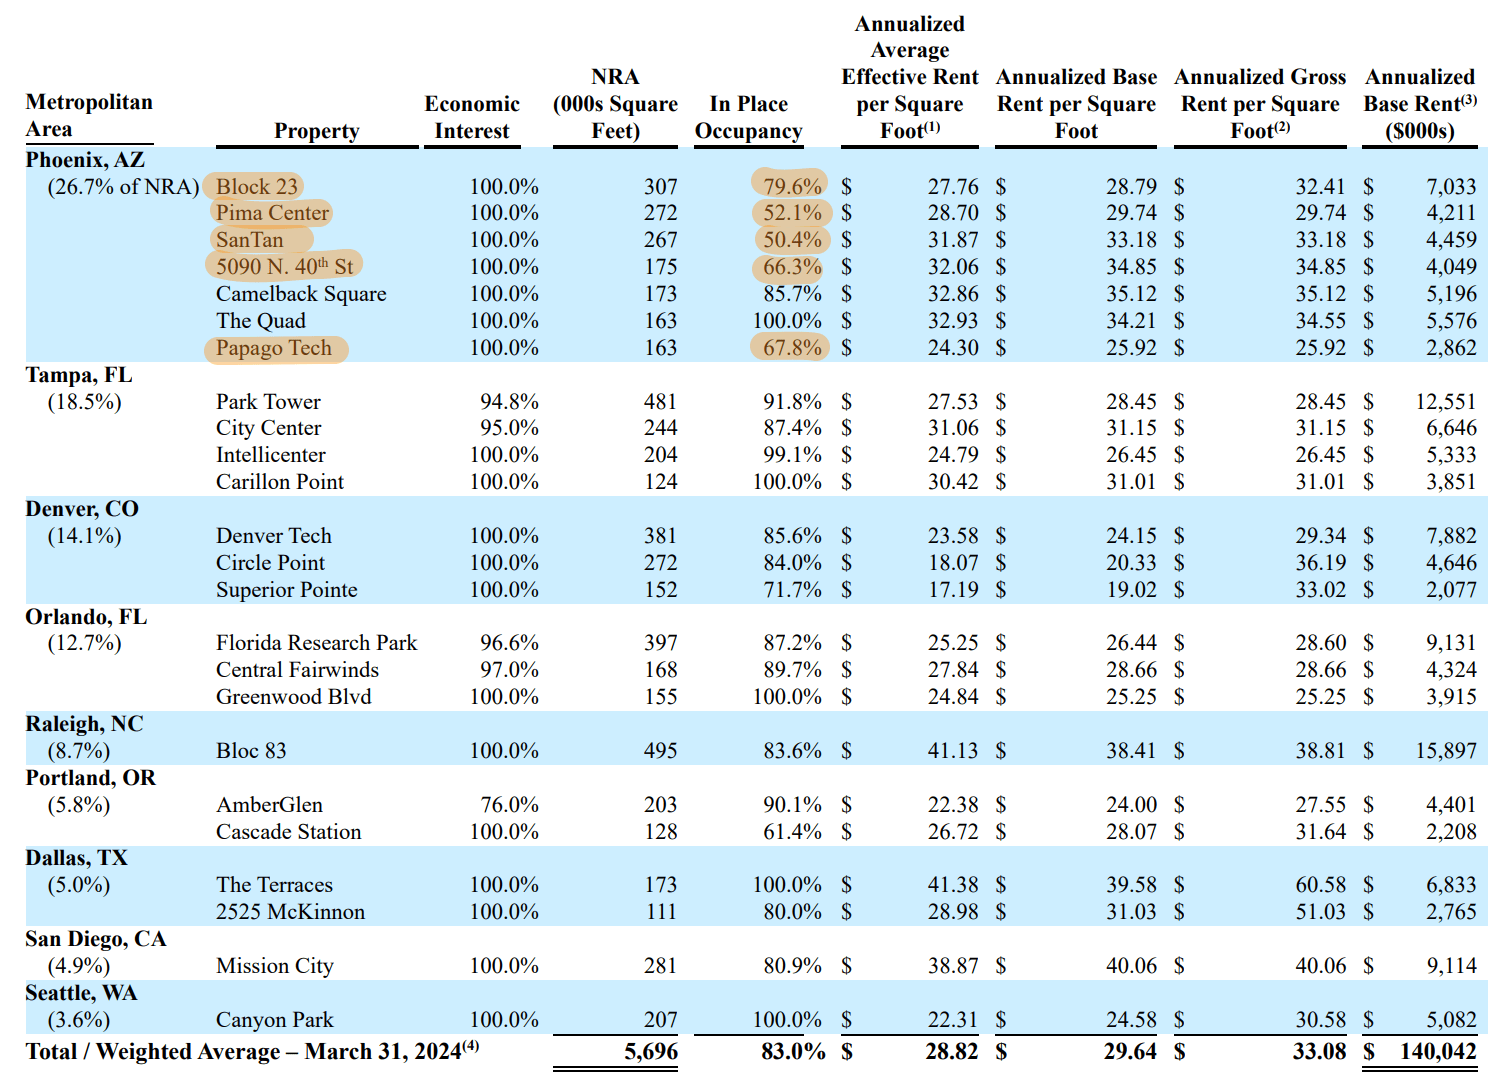The image size is (1500, 1078).
Task: Select the Pima Center property name
Action: pyautogui.click(x=272, y=213)
